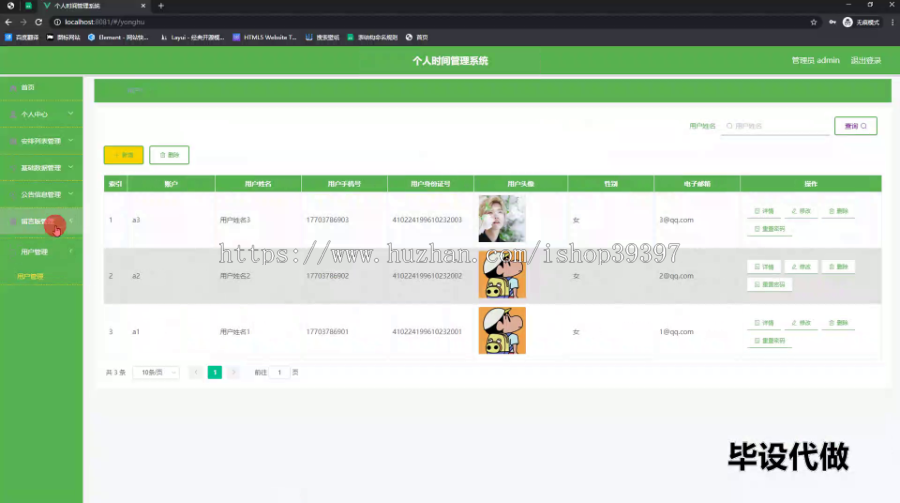Expand the 安排列表管理 sidebar menu
The width and height of the screenshot is (900, 503).
click(x=41, y=141)
